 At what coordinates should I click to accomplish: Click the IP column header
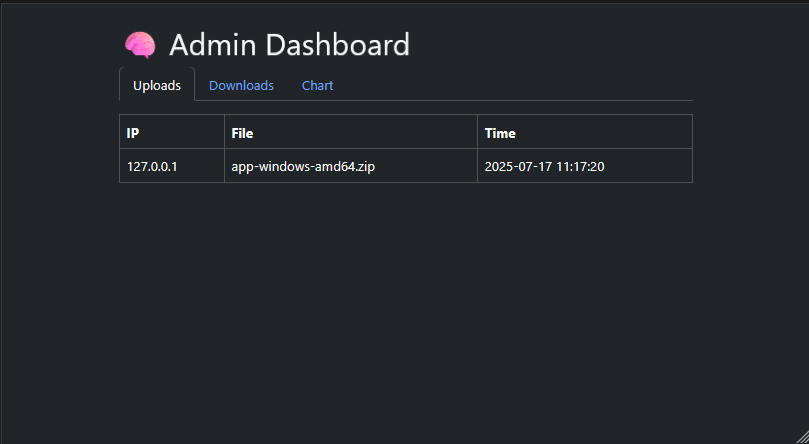[133, 133]
